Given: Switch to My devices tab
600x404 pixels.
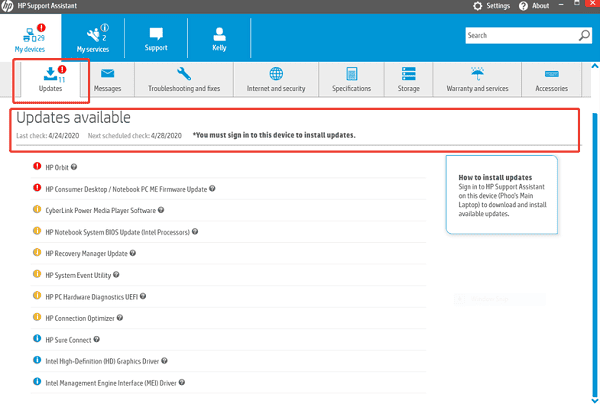Looking at the screenshot, I should coord(29,36).
